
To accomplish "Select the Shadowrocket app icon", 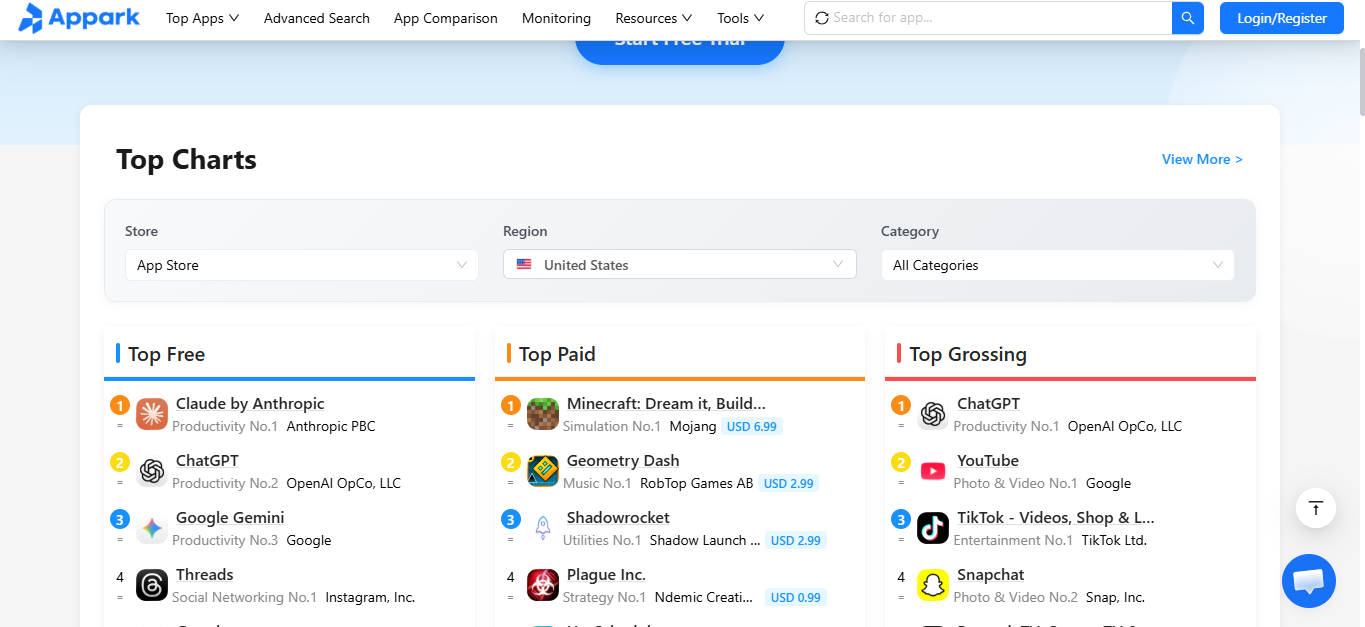I will click(542, 528).
